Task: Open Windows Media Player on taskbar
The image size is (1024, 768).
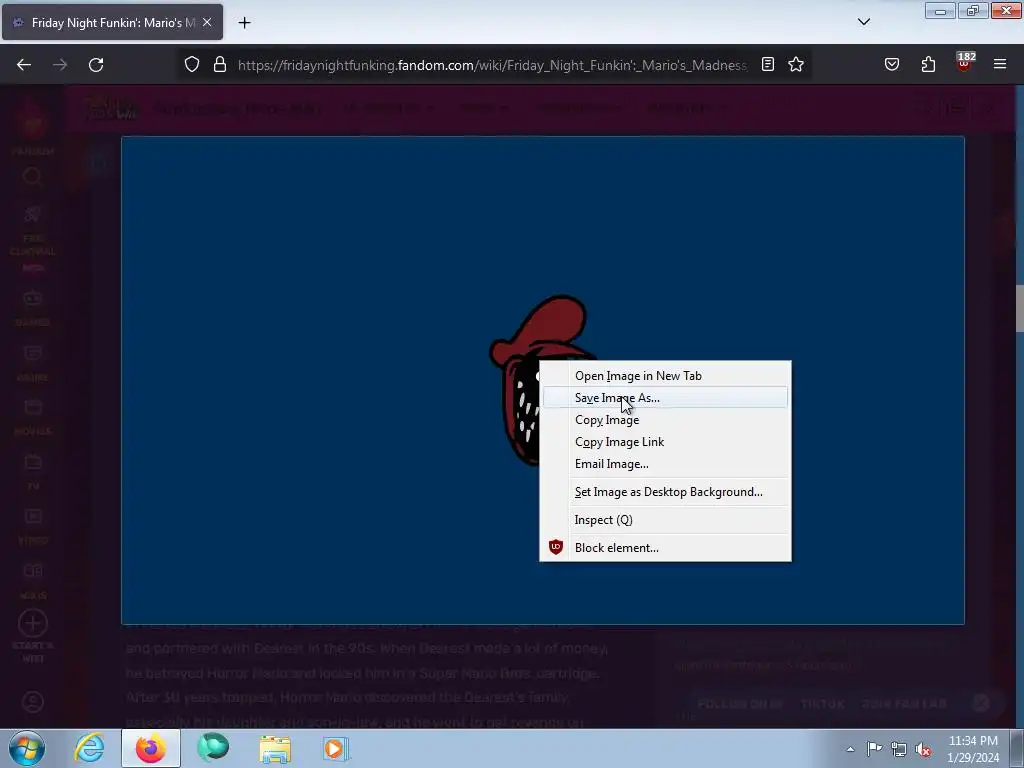Action: pos(336,748)
